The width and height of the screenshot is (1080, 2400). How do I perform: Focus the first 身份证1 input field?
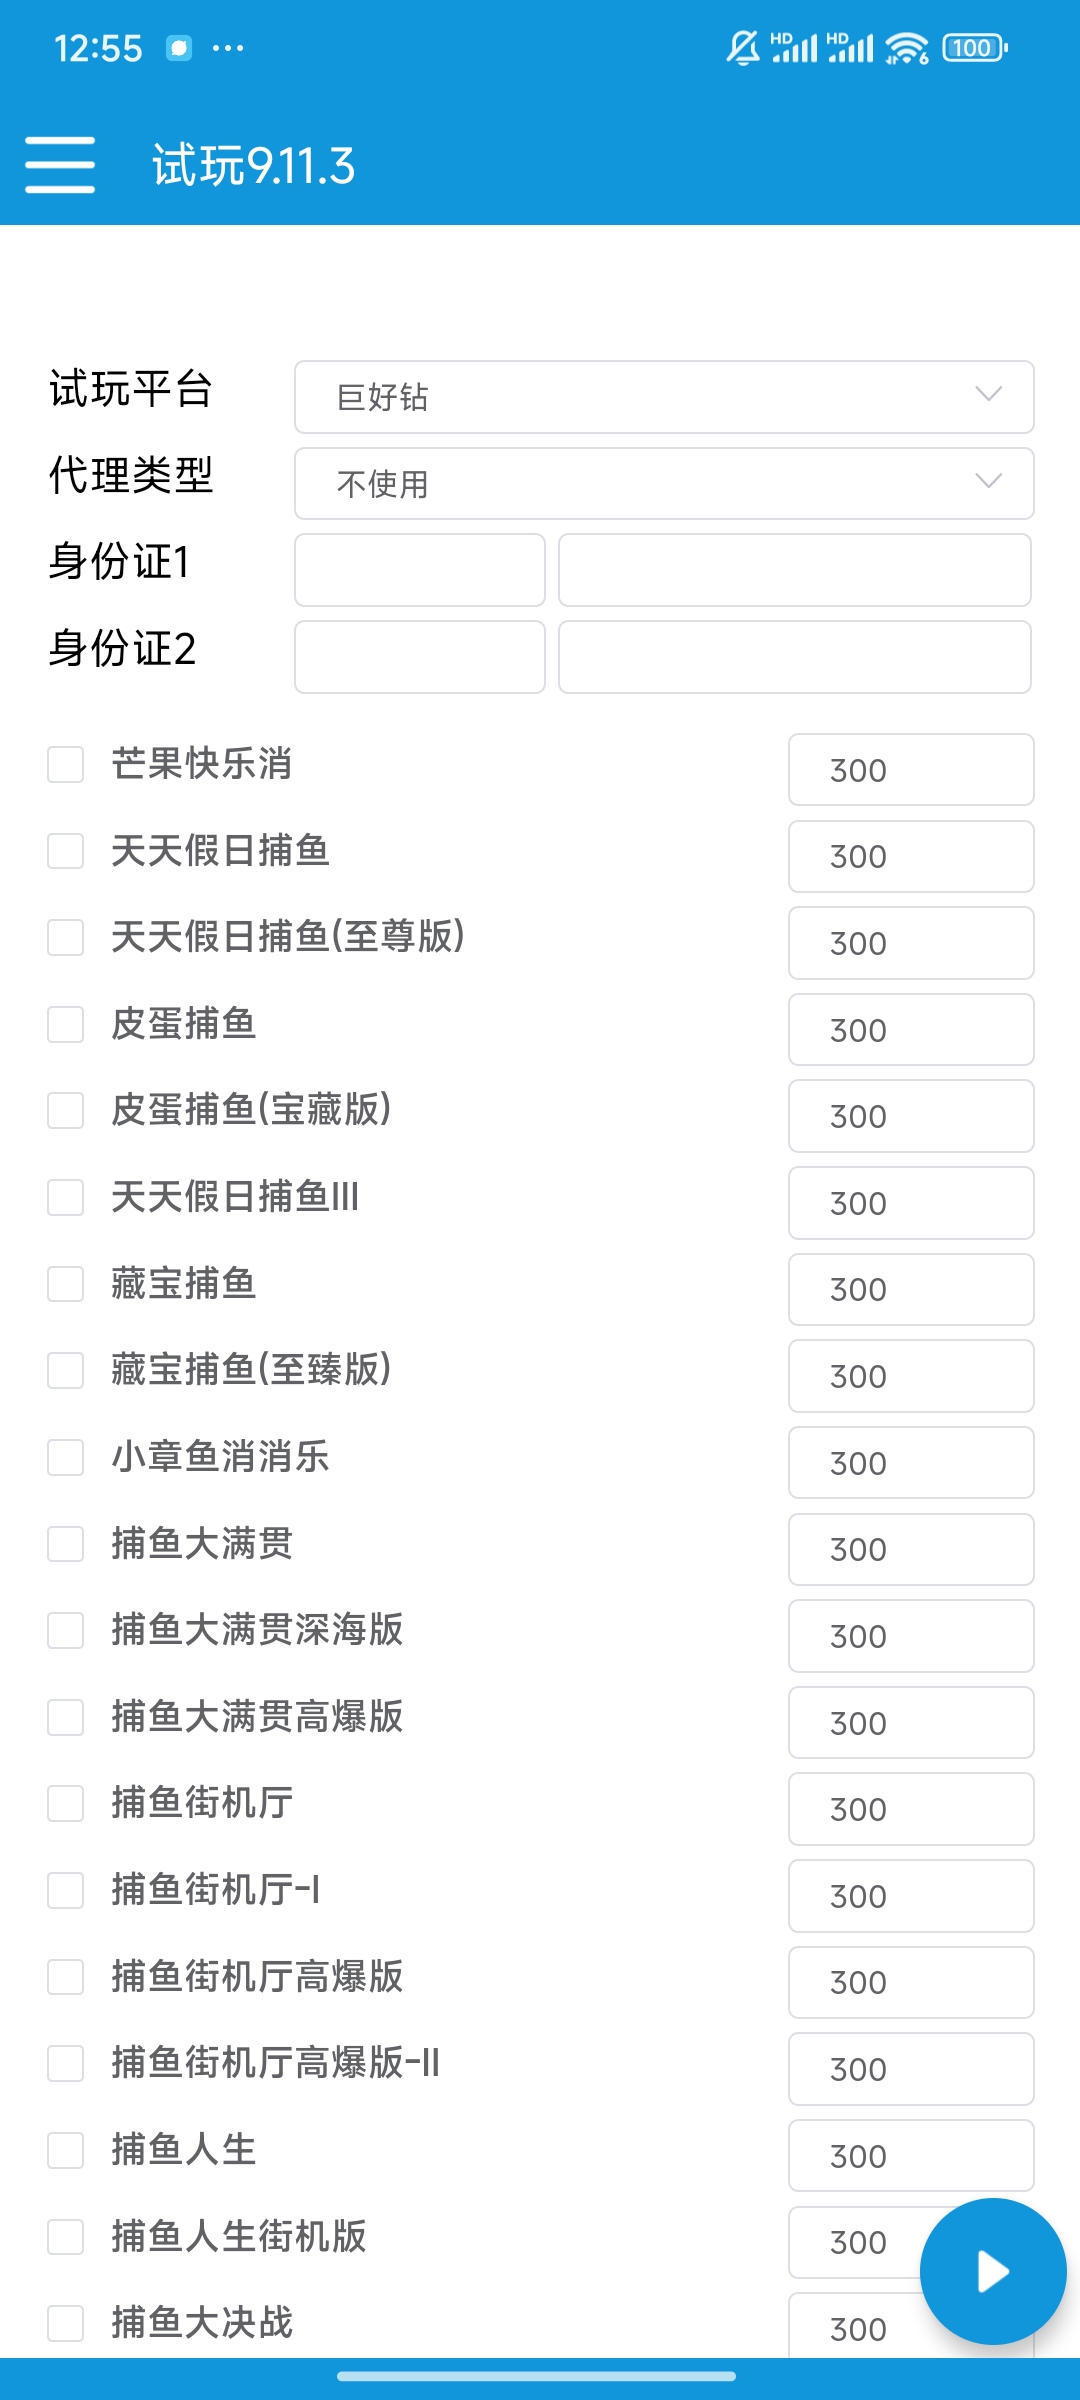420,570
